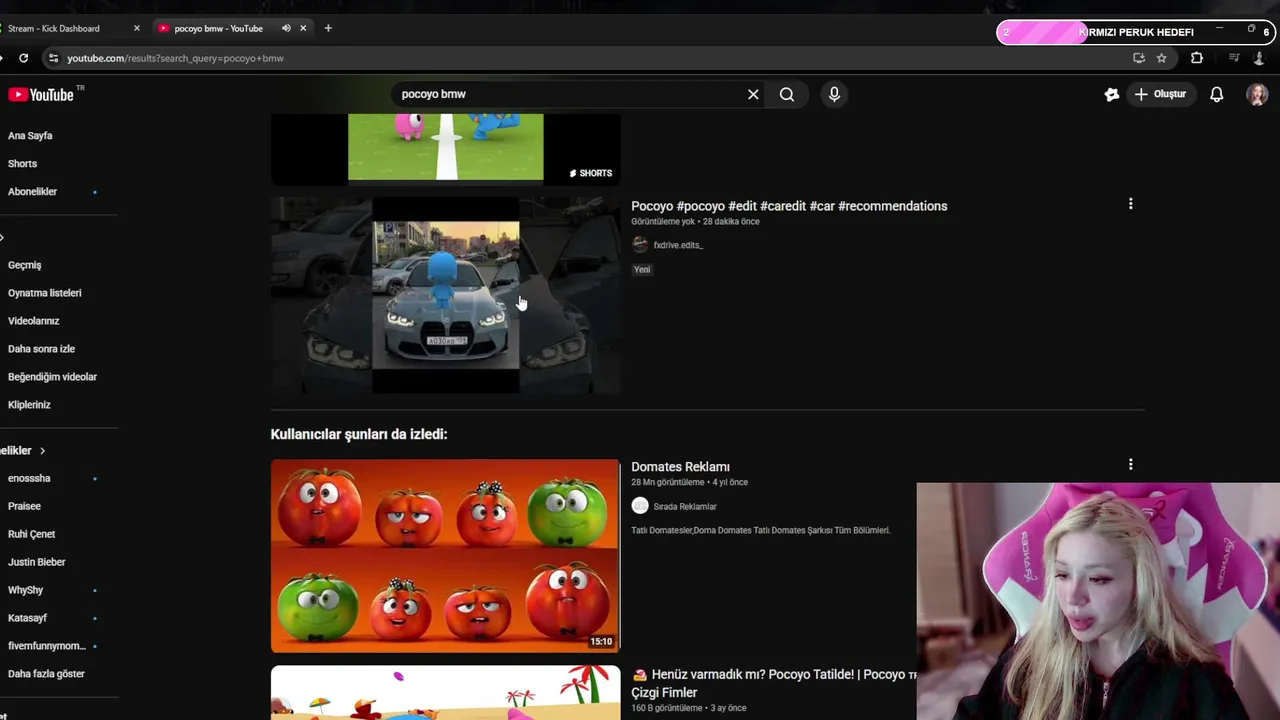Viewport: 1280px width, 720px height.
Task: Open a new browser tab
Action: pos(328,28)
